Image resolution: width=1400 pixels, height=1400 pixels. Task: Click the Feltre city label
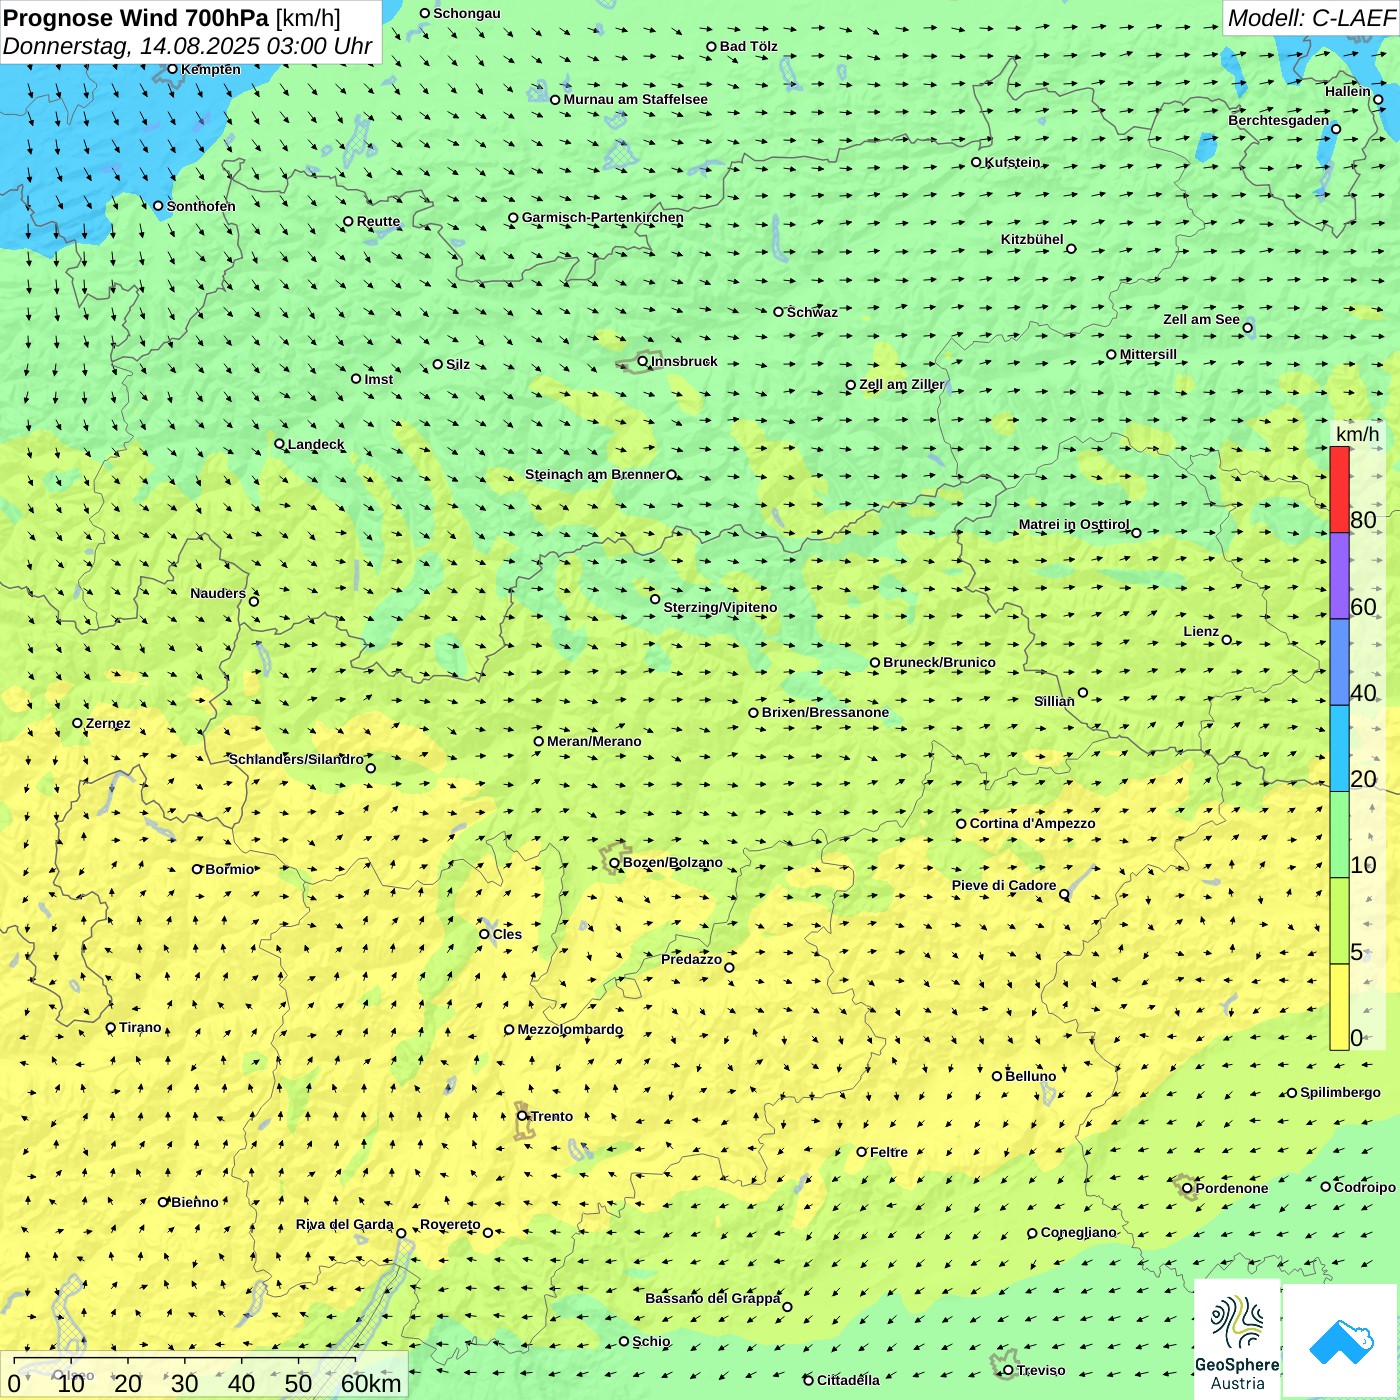point(889,1152)
